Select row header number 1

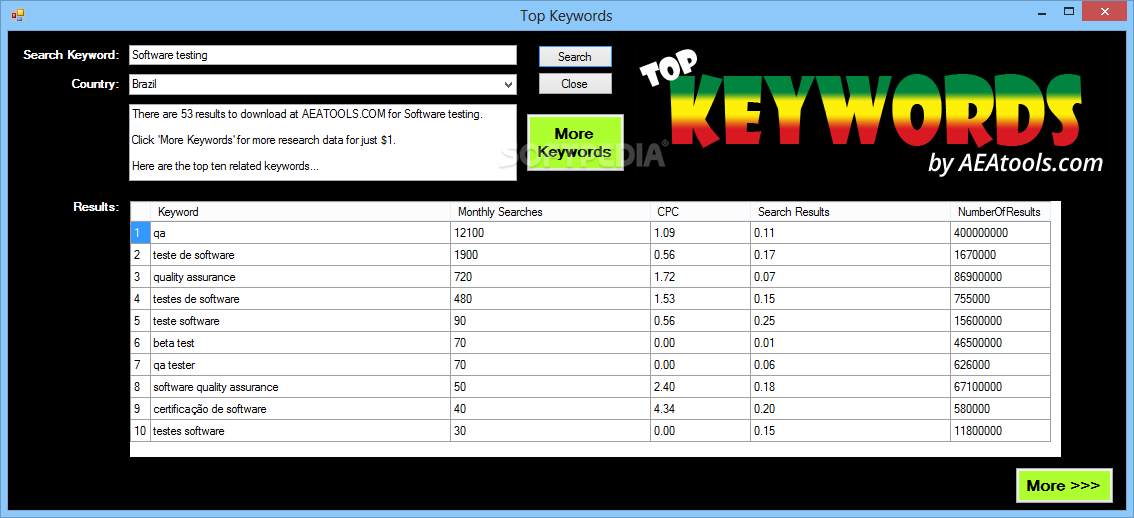coord(140,233)
